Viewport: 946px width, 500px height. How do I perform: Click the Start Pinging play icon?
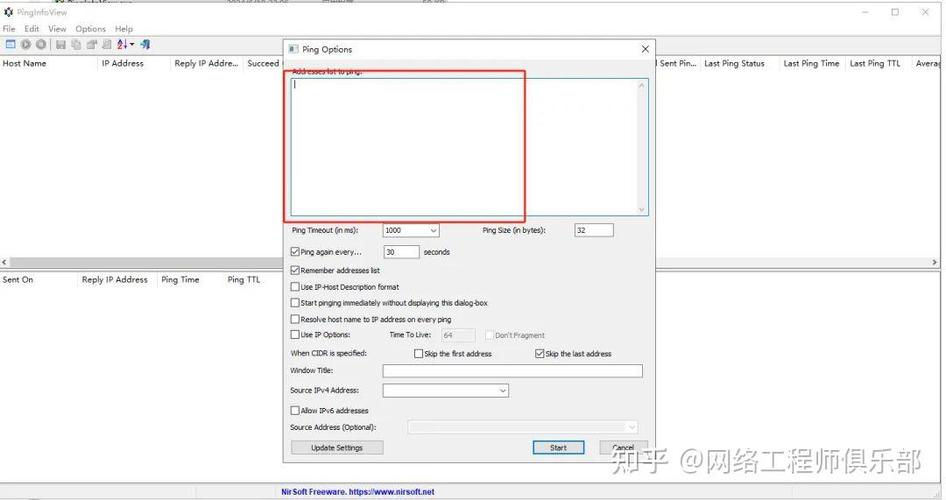26,45
